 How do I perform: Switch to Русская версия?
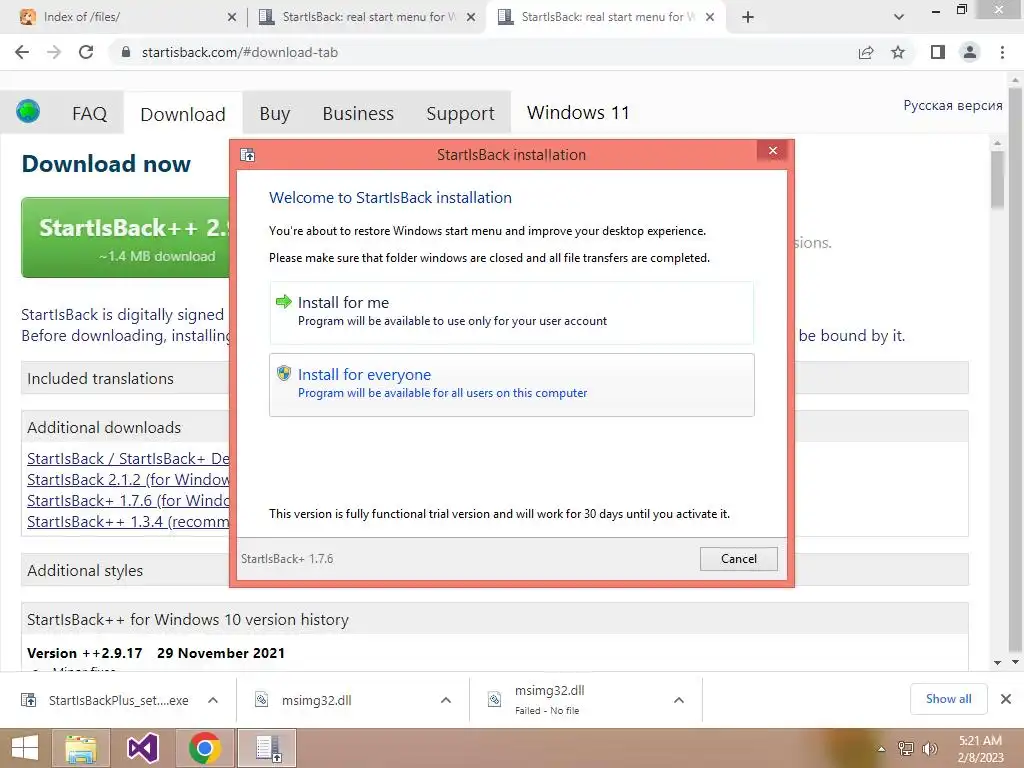coord(953,105)
